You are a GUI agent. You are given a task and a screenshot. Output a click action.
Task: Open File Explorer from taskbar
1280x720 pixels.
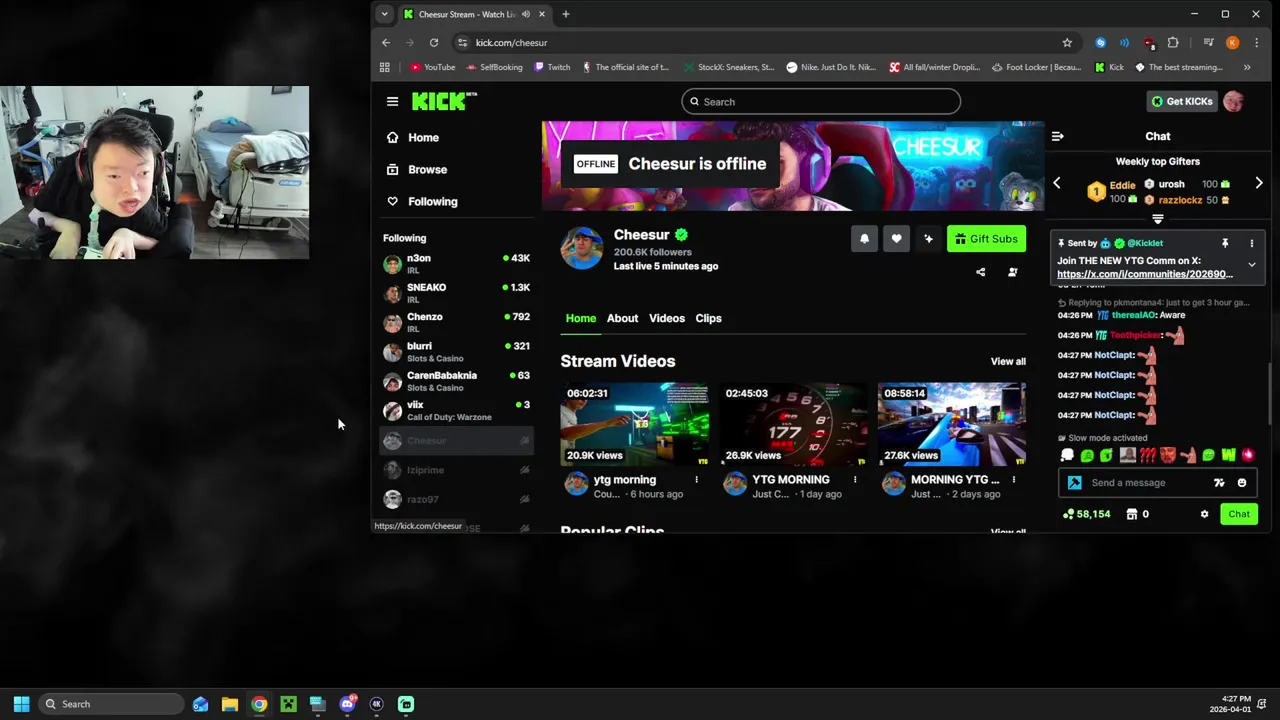[x=230, y=704]
